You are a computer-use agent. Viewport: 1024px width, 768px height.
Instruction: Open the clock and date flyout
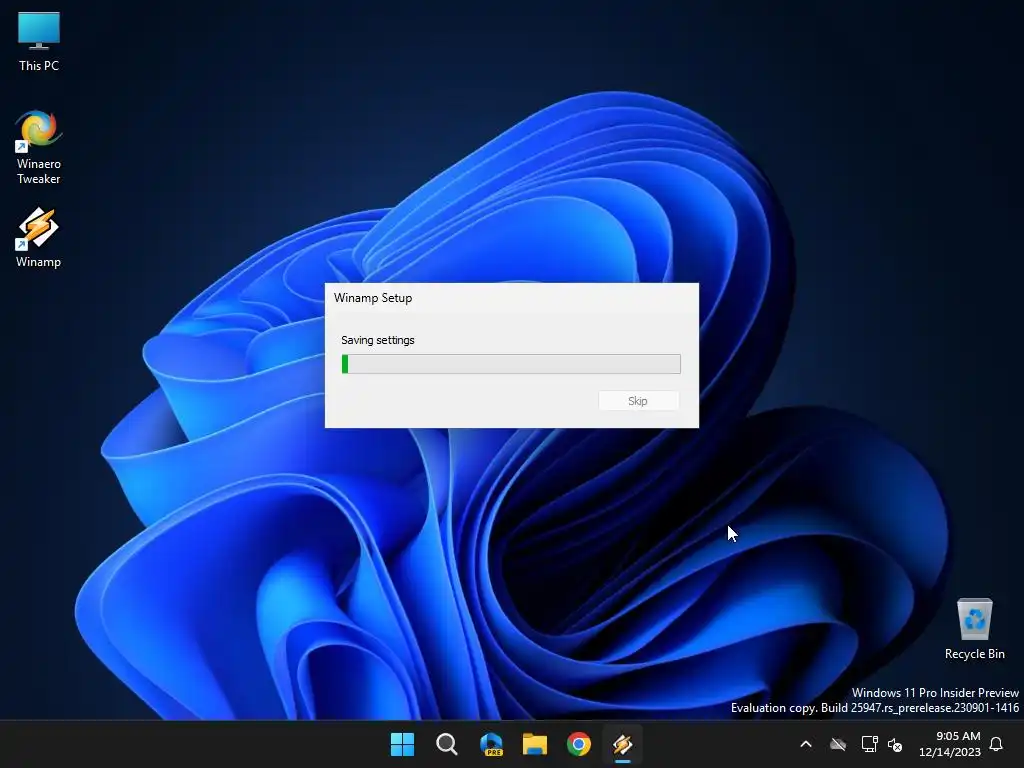(950, 744)
